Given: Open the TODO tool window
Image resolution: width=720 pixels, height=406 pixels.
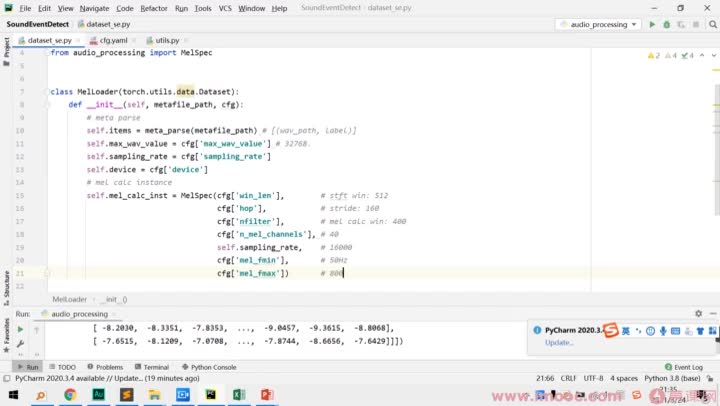Looking at the screenshot, I should point(62,367).
